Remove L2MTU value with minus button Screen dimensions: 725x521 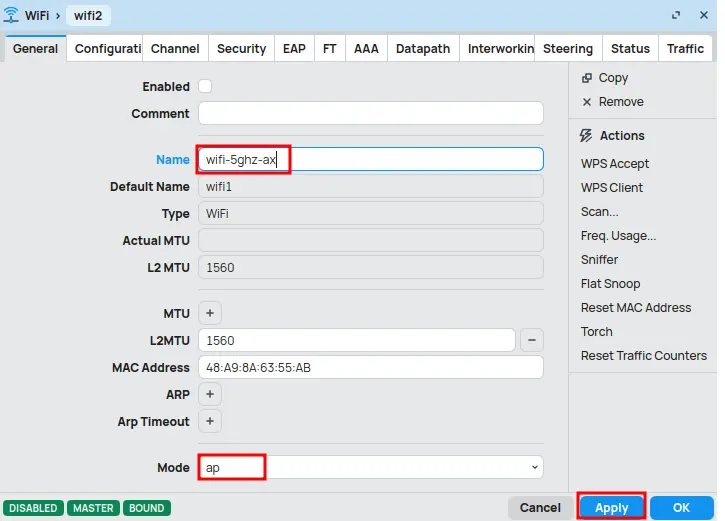[533, 341]
